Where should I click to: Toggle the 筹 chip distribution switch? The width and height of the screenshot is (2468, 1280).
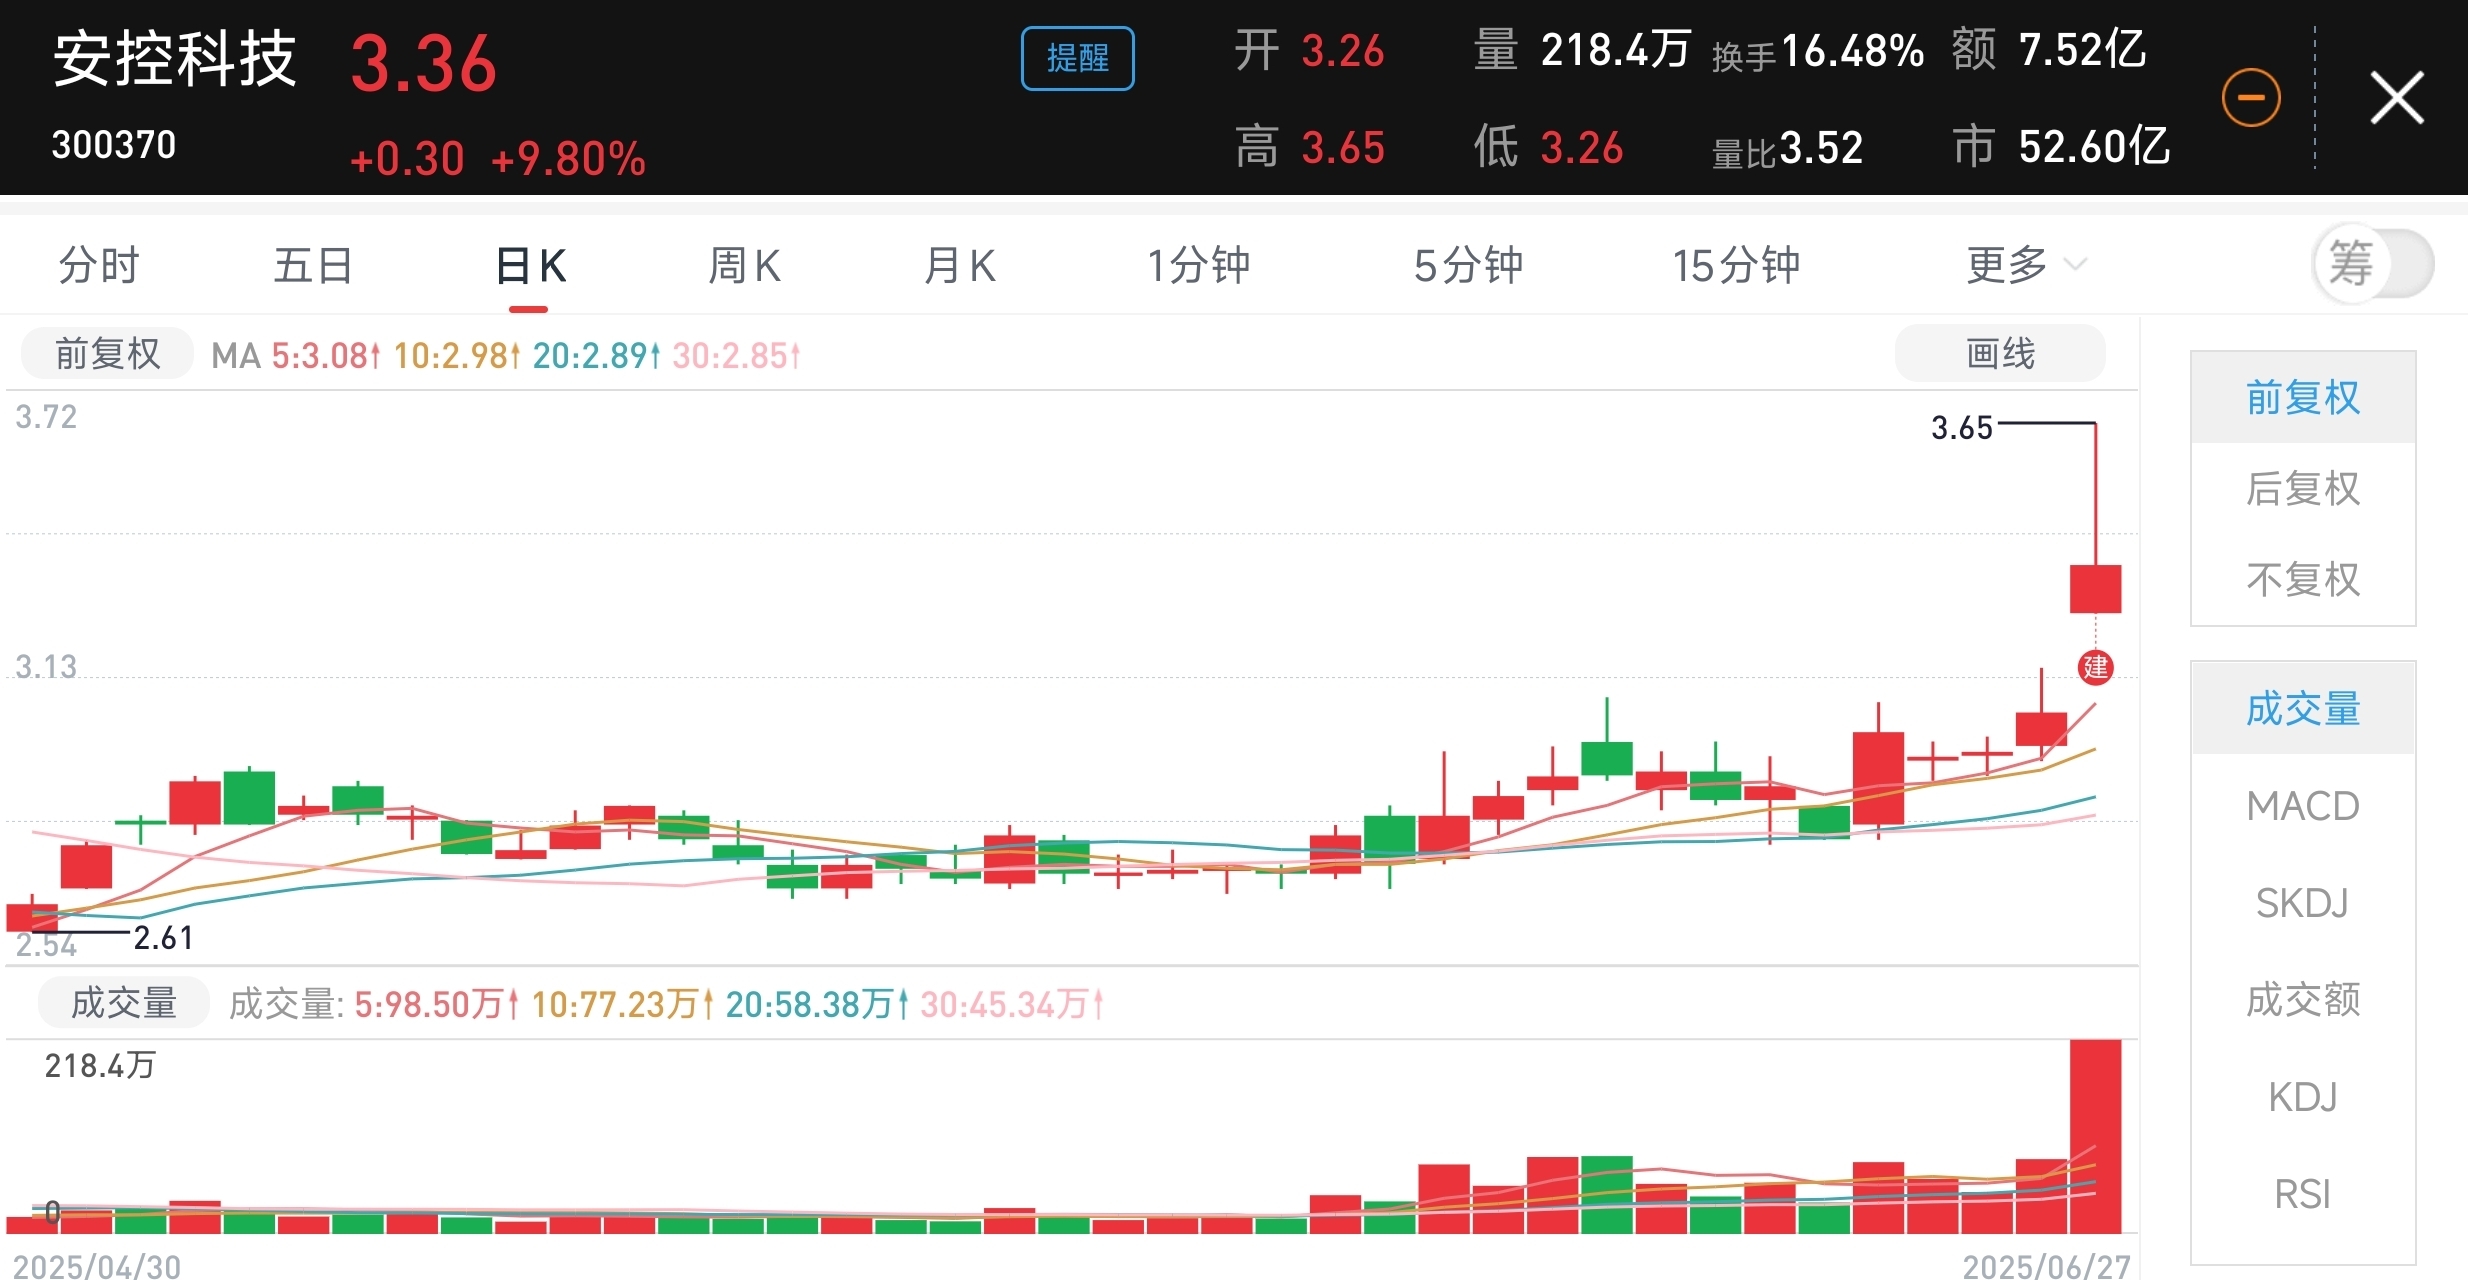coord(2373,264)
